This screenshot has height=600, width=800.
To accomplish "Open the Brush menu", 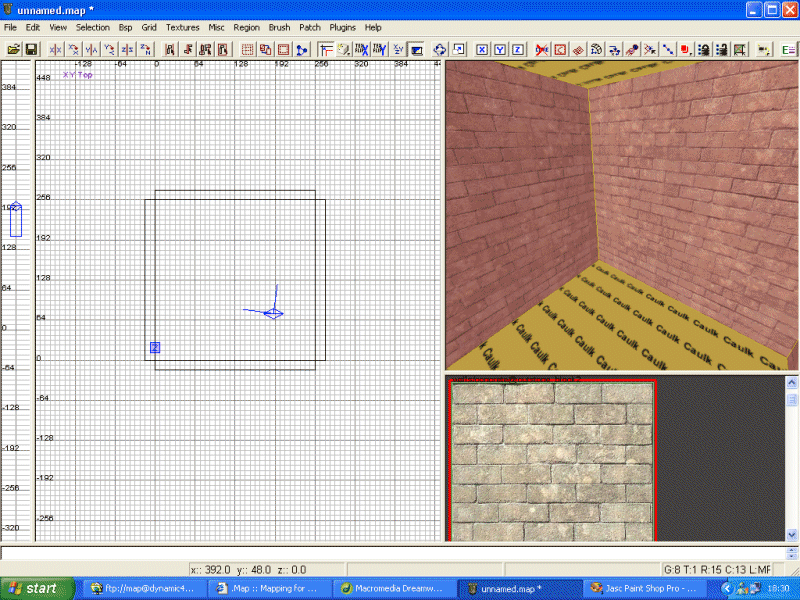I will (280, 28).
